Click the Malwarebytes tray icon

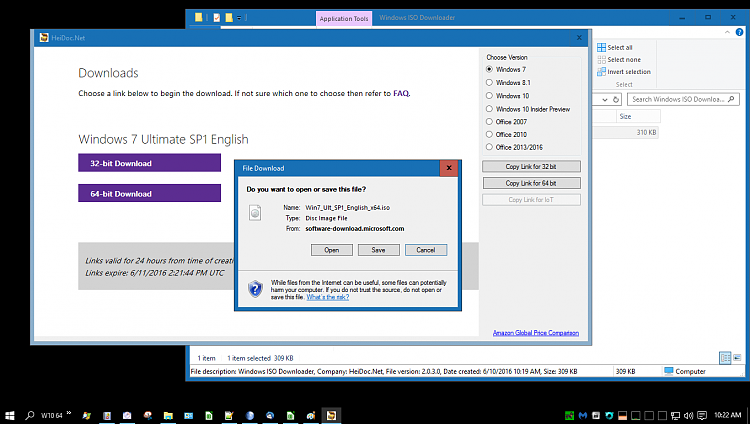[x=582, y=415]
